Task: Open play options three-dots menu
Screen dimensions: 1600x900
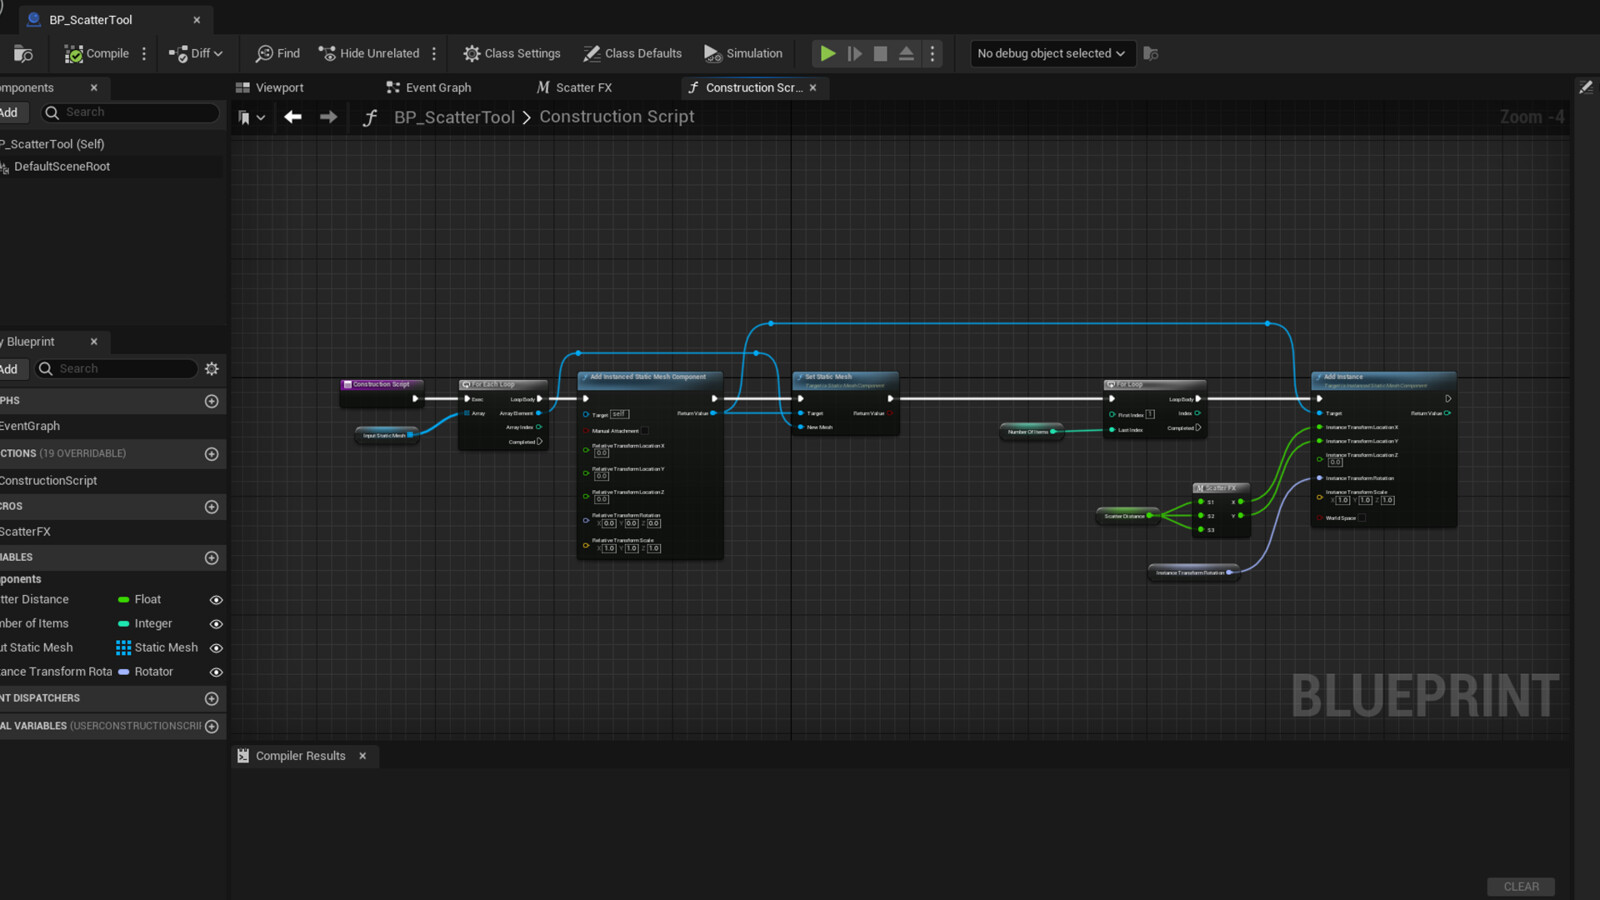Action: (x=932, y=54)
